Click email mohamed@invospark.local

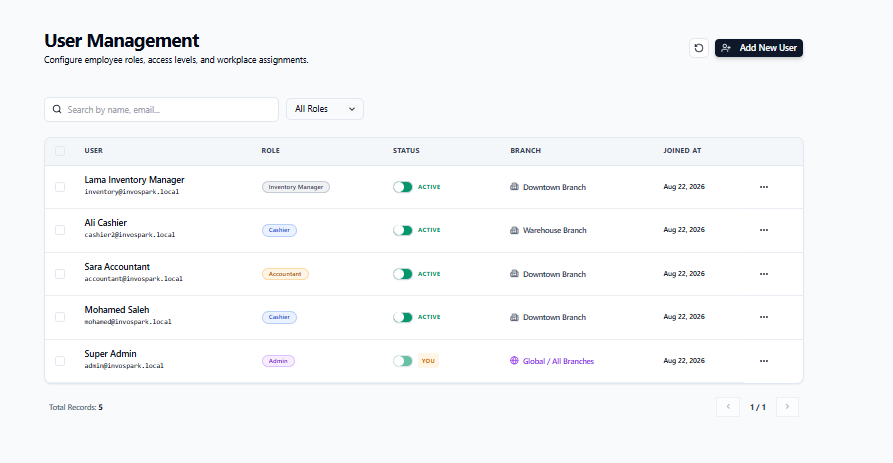(128, 322)
